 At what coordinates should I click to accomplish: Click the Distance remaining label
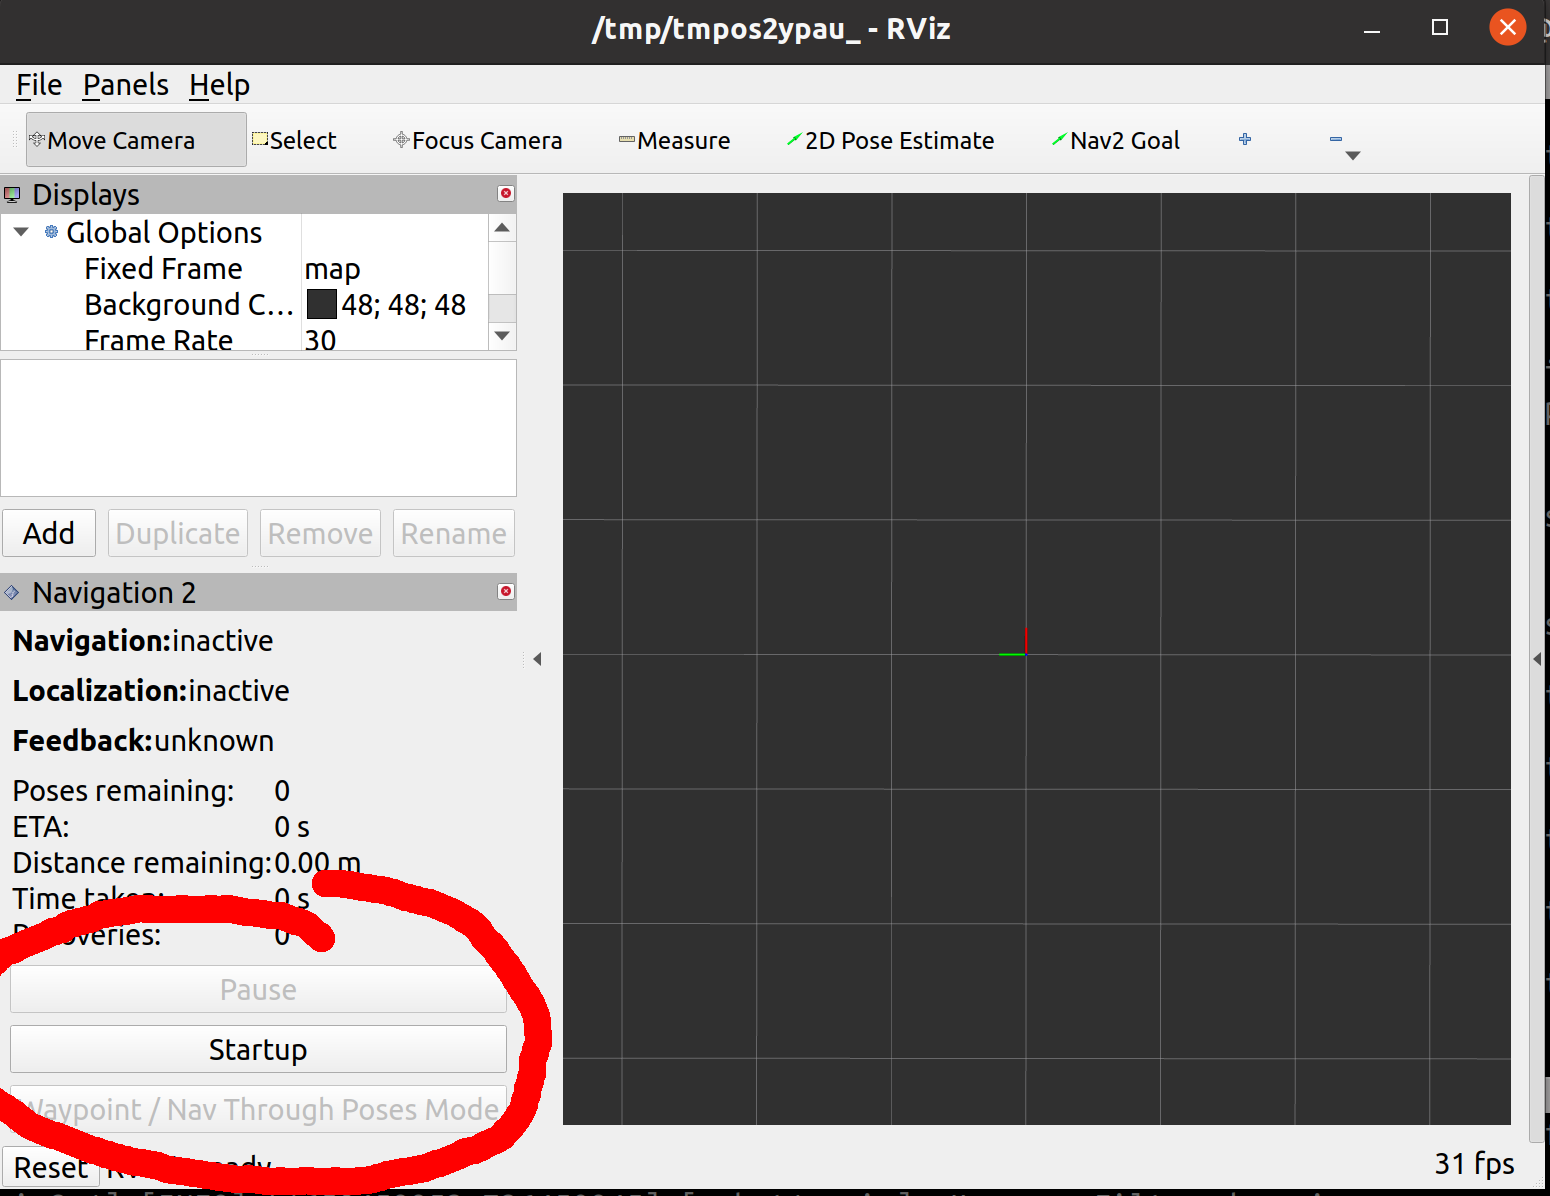click(x=142, y=862)
